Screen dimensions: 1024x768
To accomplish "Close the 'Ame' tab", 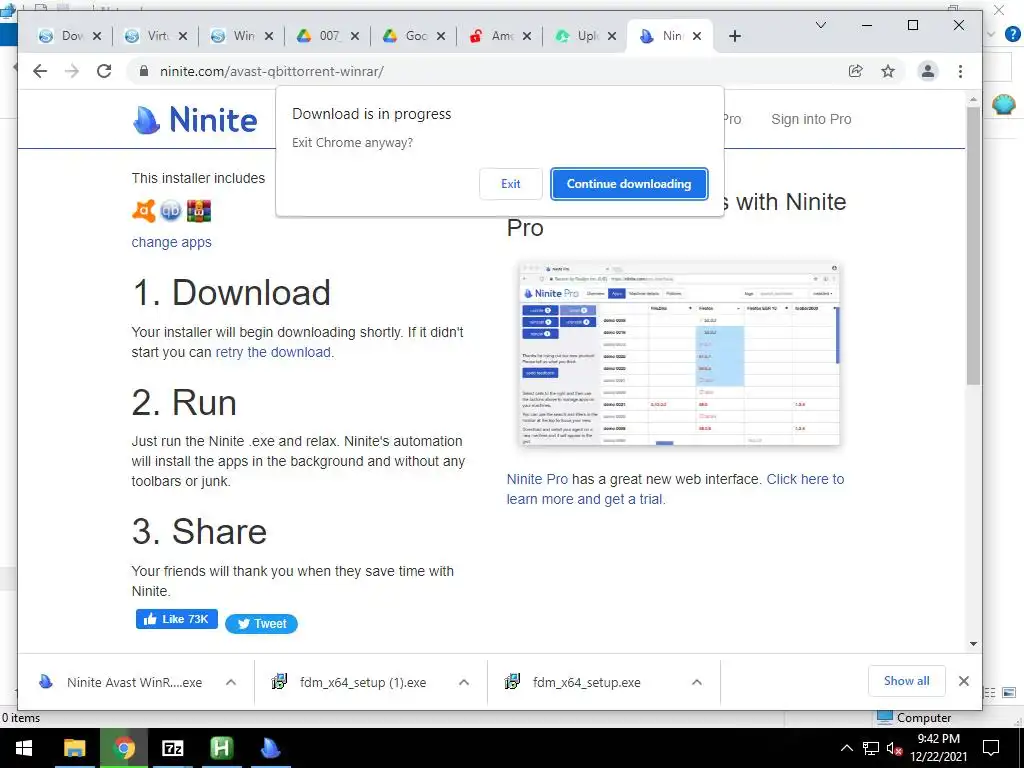I will coord(527,36).
